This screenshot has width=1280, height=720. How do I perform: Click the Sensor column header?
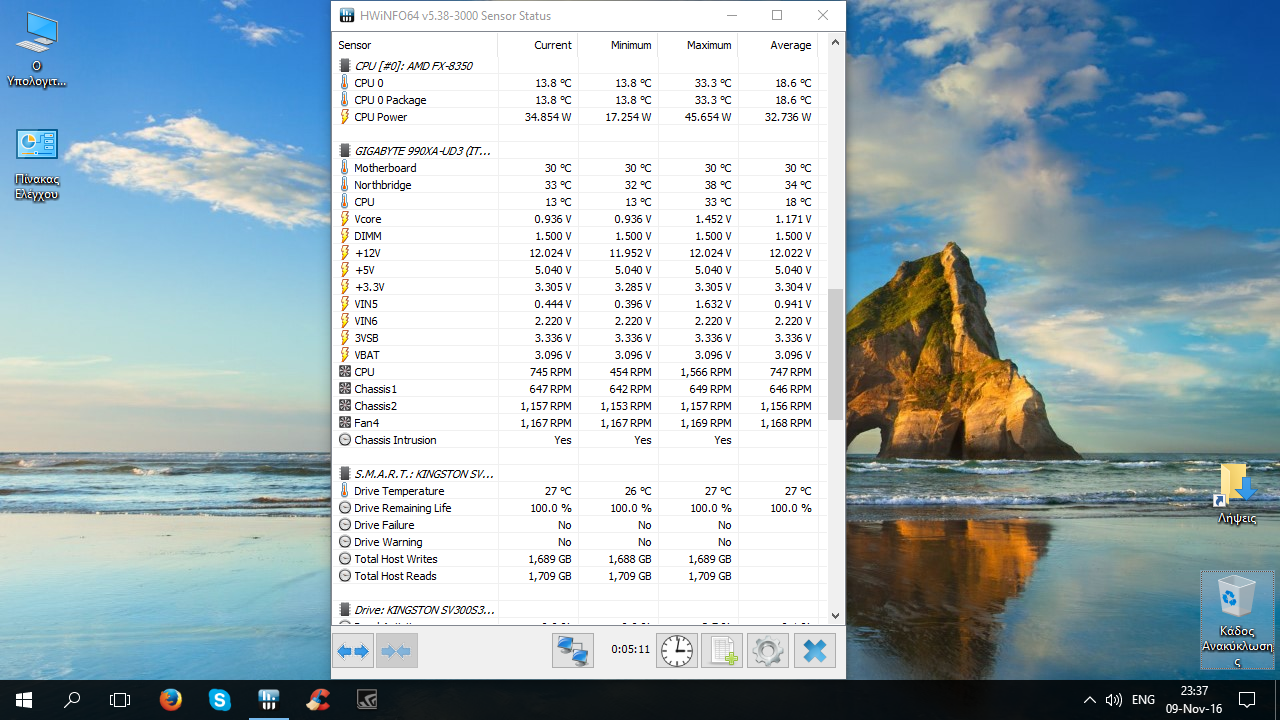point(414,45)
